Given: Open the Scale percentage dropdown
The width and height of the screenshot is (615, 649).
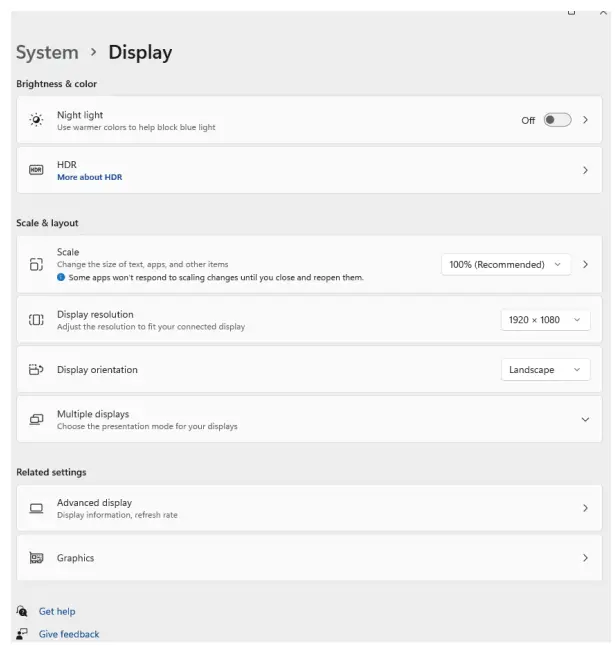Looking at the screenshot, I should tap(505, 264).
